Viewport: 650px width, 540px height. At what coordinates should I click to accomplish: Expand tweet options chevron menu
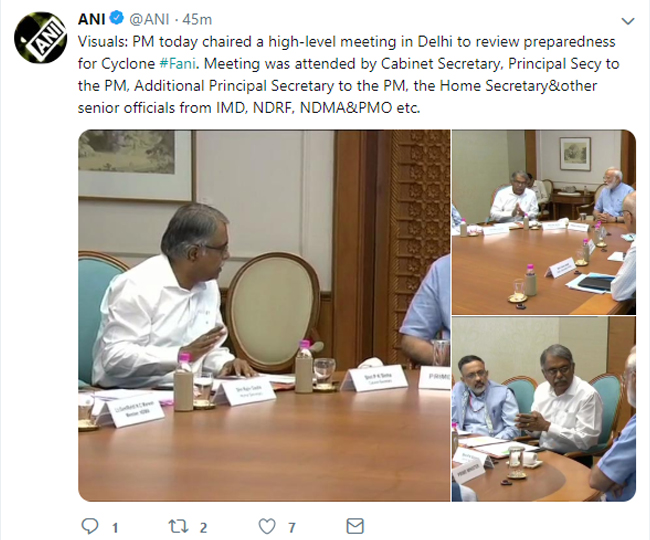(x=628, y=21)
